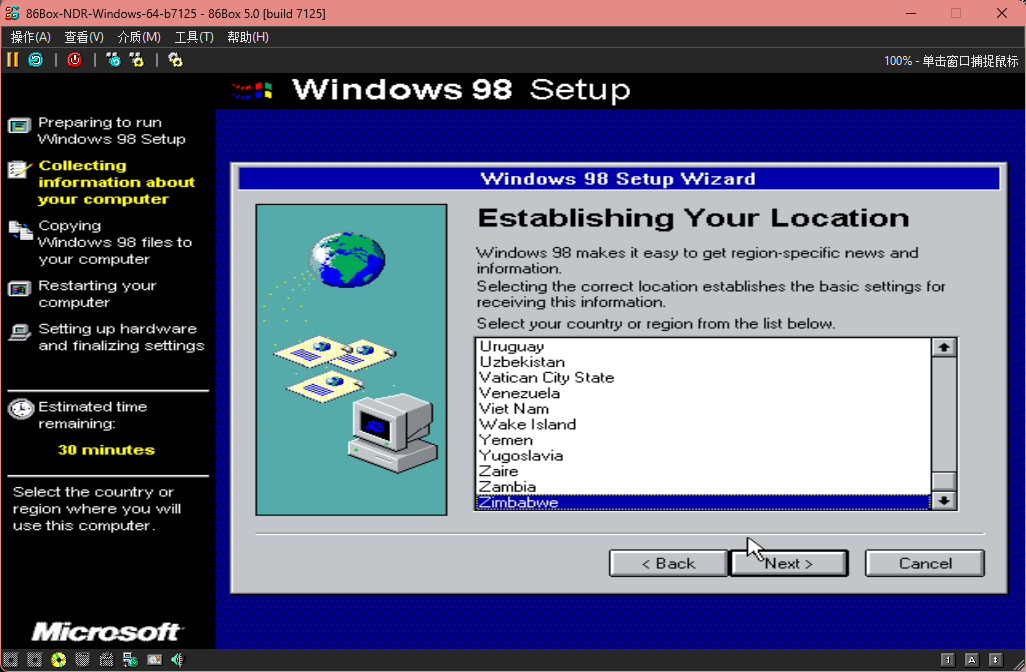This screenshot has height=672, width=1026.
Task: Click the CD-ROM drive status icon
Action: pos(59,660)
